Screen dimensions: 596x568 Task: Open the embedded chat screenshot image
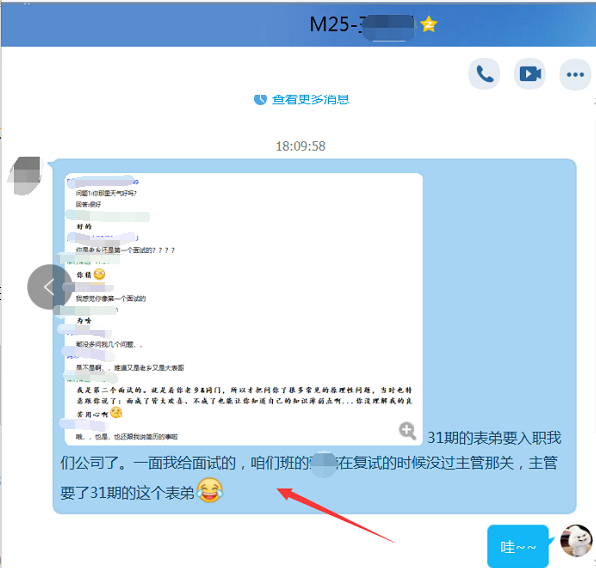tap(244, 309)
